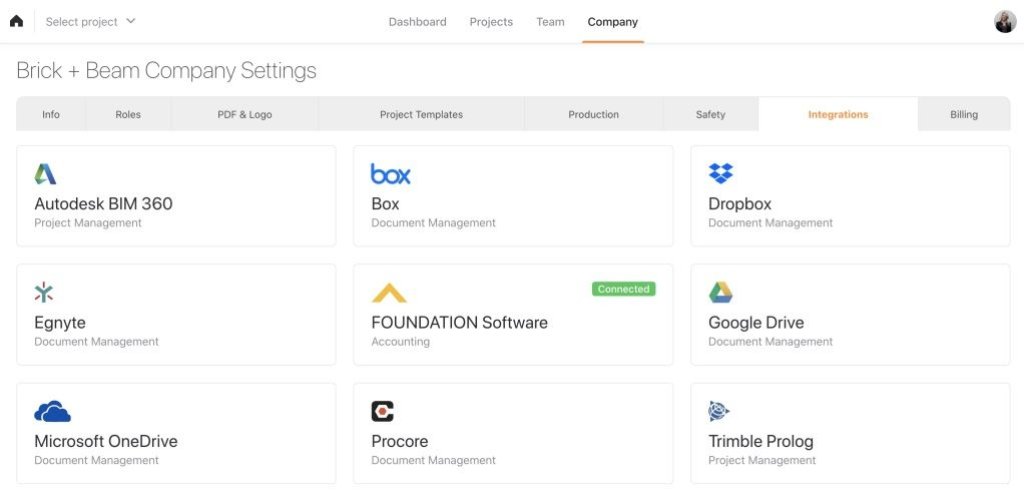The image size is (1024, 501).
Task: Click the Dropbox logo icon
Action: 720,173
